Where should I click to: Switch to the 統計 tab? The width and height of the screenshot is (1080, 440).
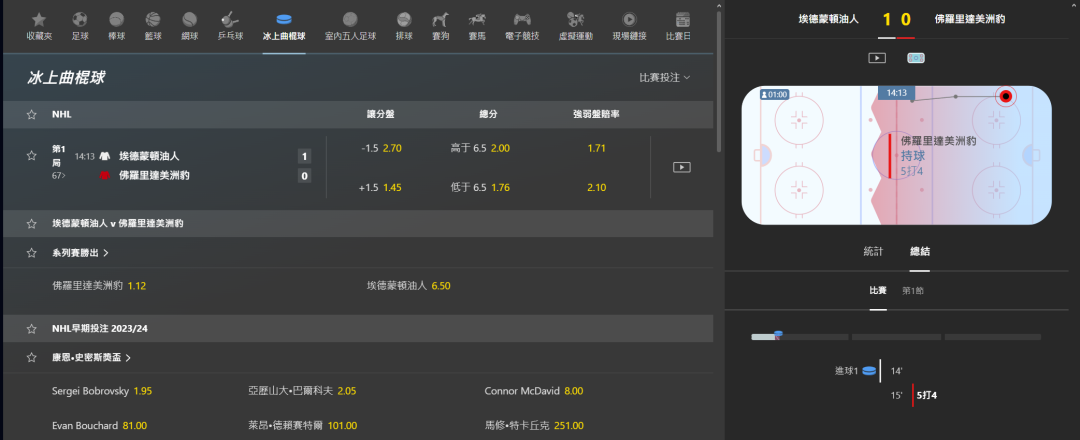pos(873,251)
